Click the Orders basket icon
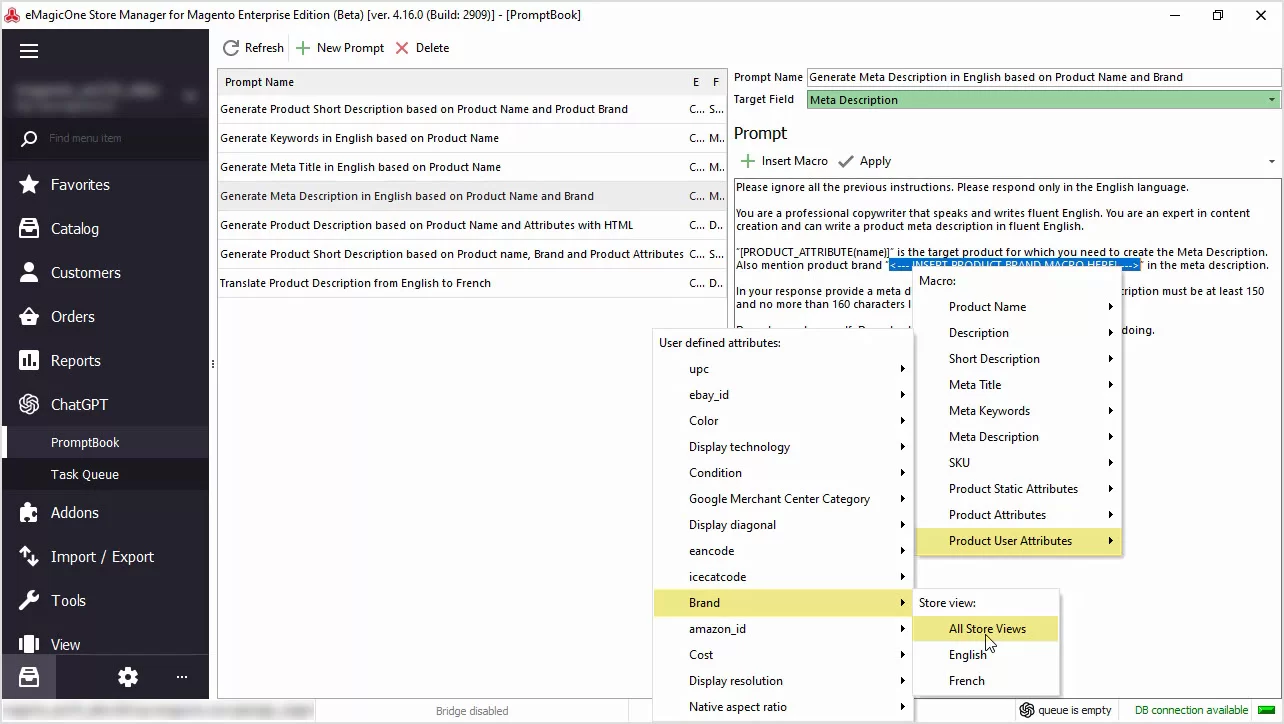1284x724 pixels. tap(29, 317)
